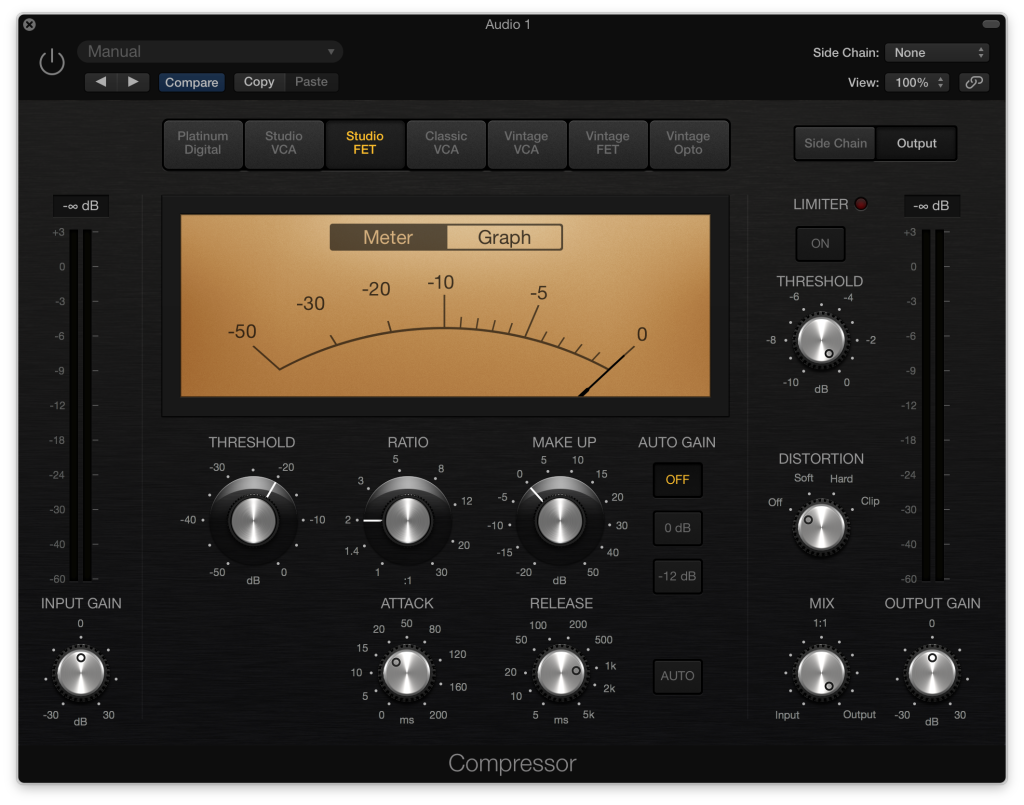
Task: Click the Compare button
Action: click(191, 82)
